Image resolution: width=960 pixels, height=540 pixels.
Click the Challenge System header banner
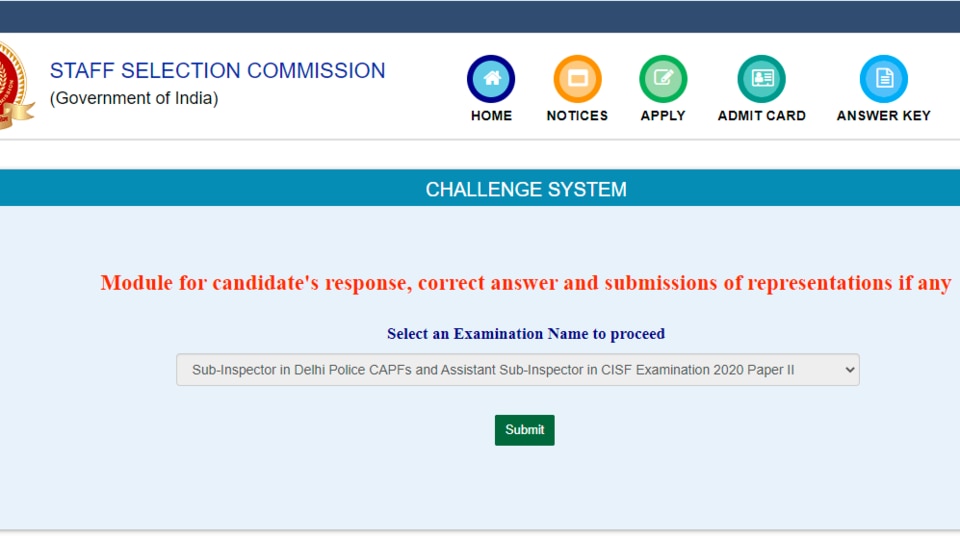click(x=480, y=189)
